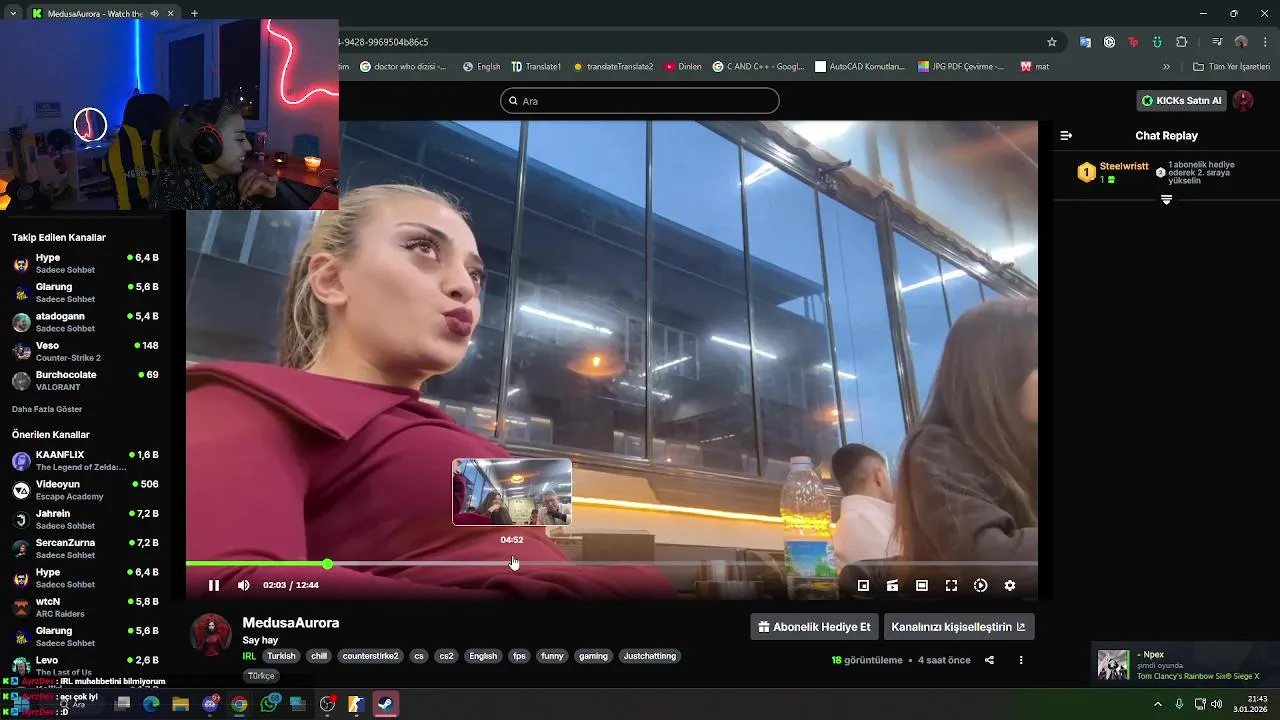Open KAANFLIX recommended channel
Screen dimensions: 1280x720
(85, 461)
